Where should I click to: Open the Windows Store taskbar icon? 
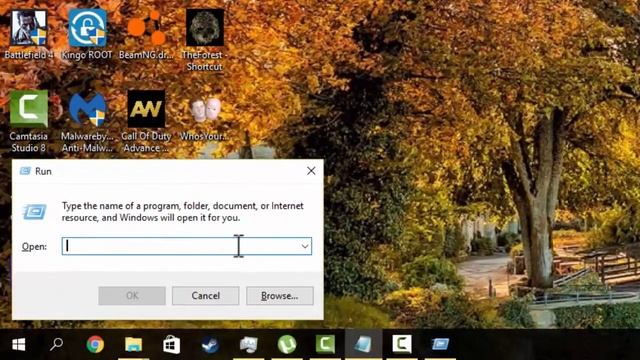coord(171,344)
